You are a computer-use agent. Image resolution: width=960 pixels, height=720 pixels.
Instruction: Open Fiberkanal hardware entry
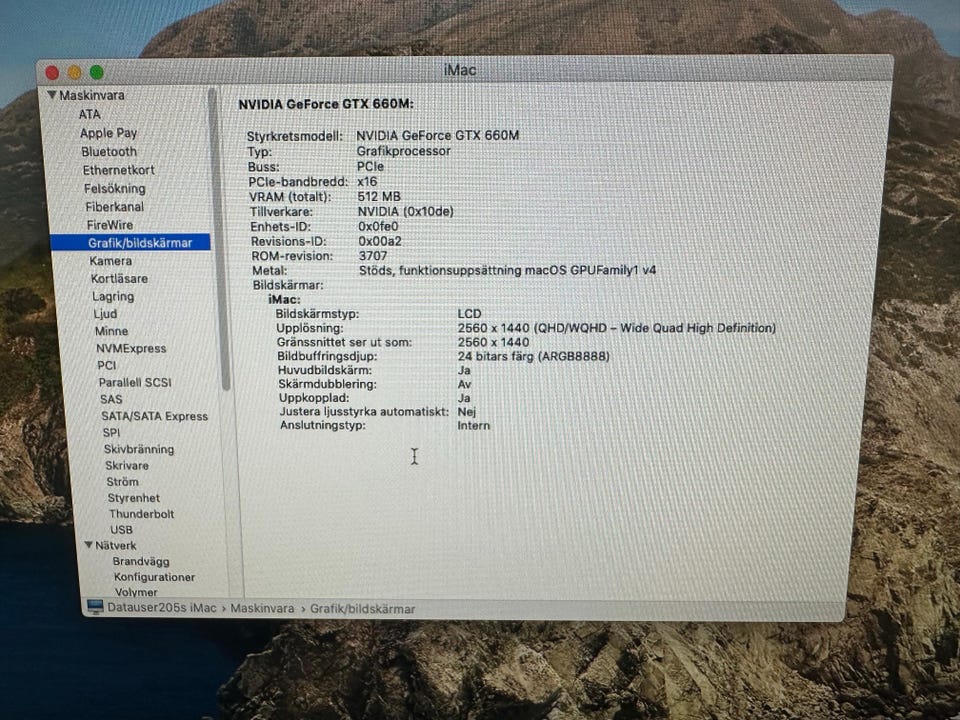pos(114,207)
